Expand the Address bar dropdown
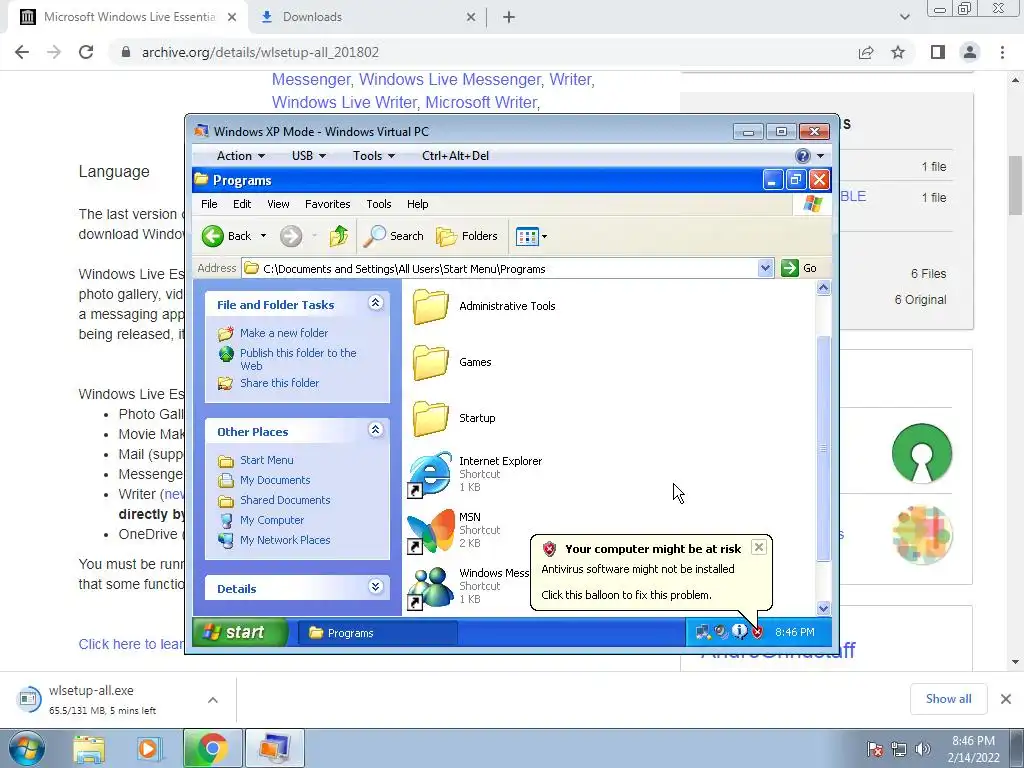This screenshot has width=1024, height=768. tap(765, 268)
